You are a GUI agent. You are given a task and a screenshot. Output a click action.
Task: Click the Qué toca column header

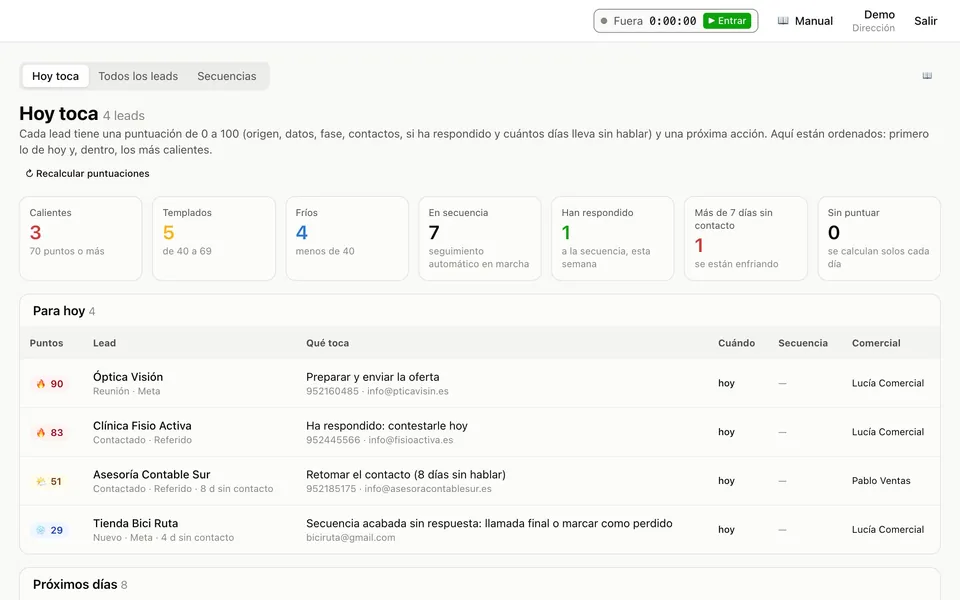pos(328,343)
